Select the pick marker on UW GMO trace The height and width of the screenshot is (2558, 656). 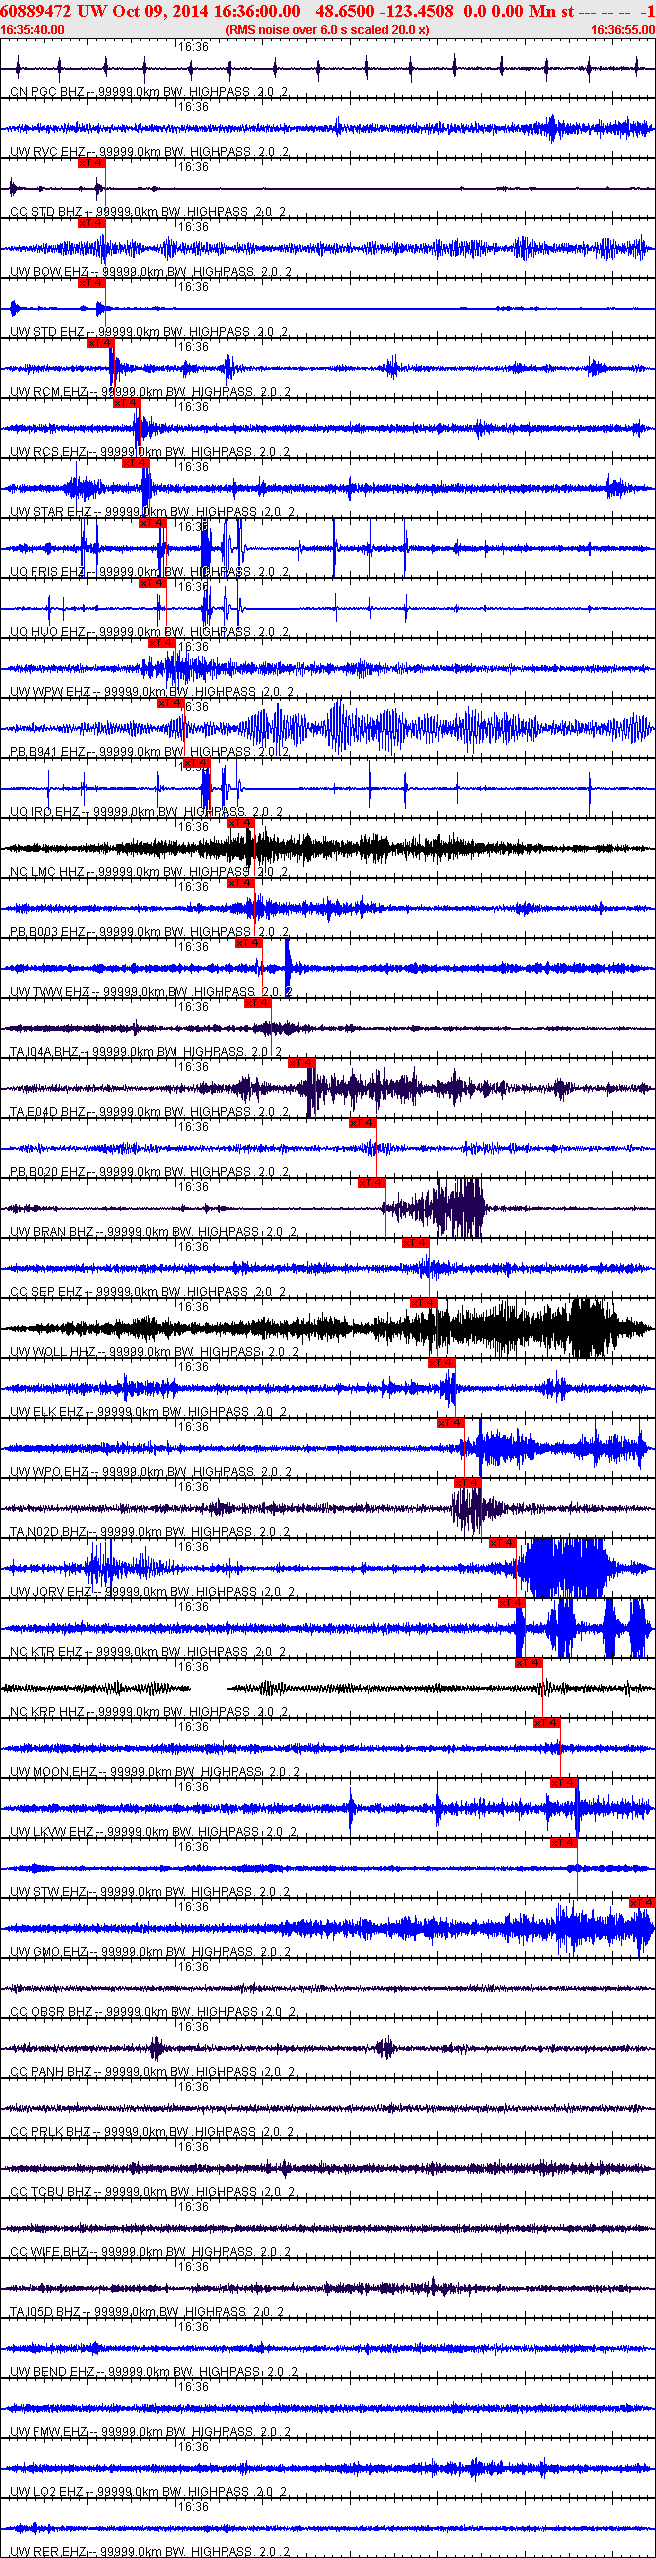click(x=643, y=1903)
